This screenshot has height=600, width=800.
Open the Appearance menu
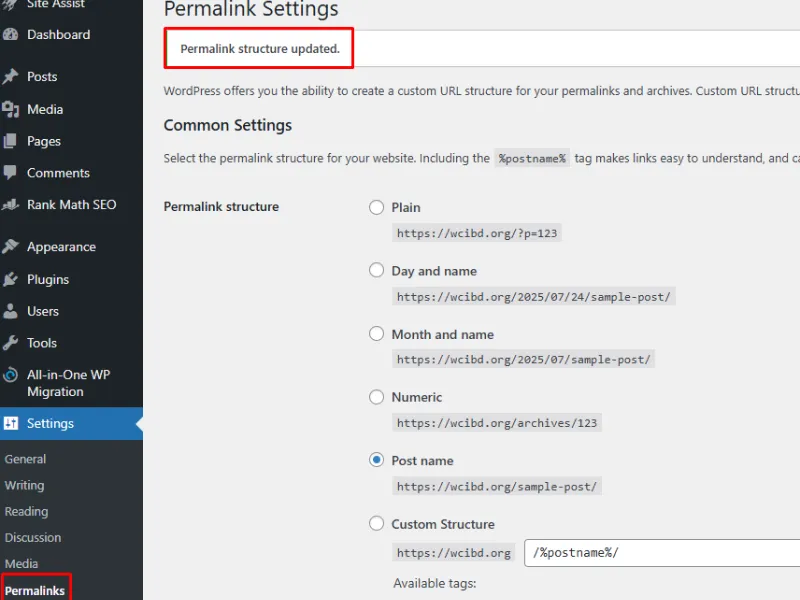tap(61, 247)
